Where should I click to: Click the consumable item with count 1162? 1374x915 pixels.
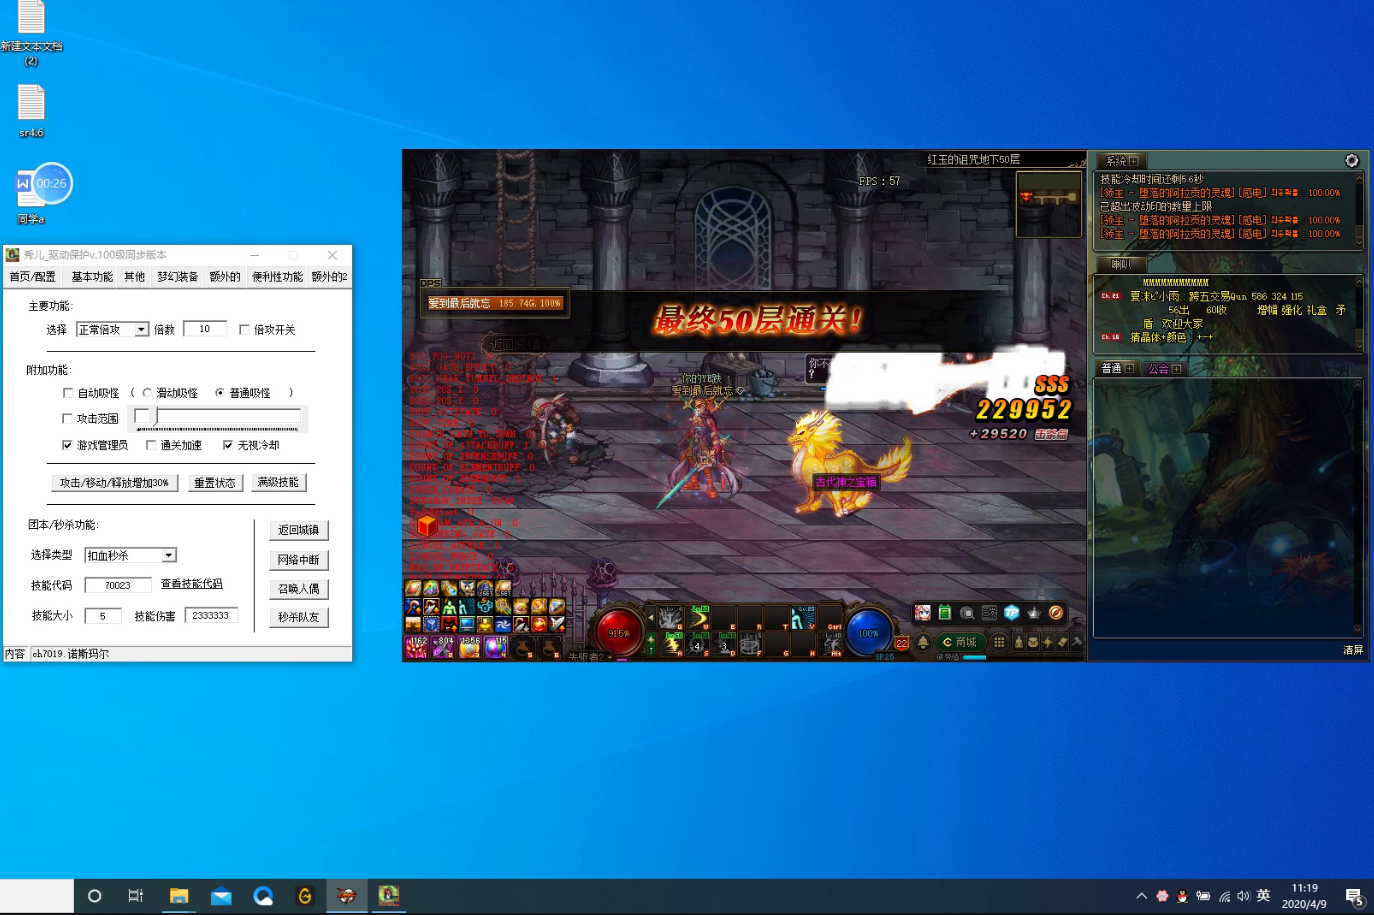click(x=416, y=647)
